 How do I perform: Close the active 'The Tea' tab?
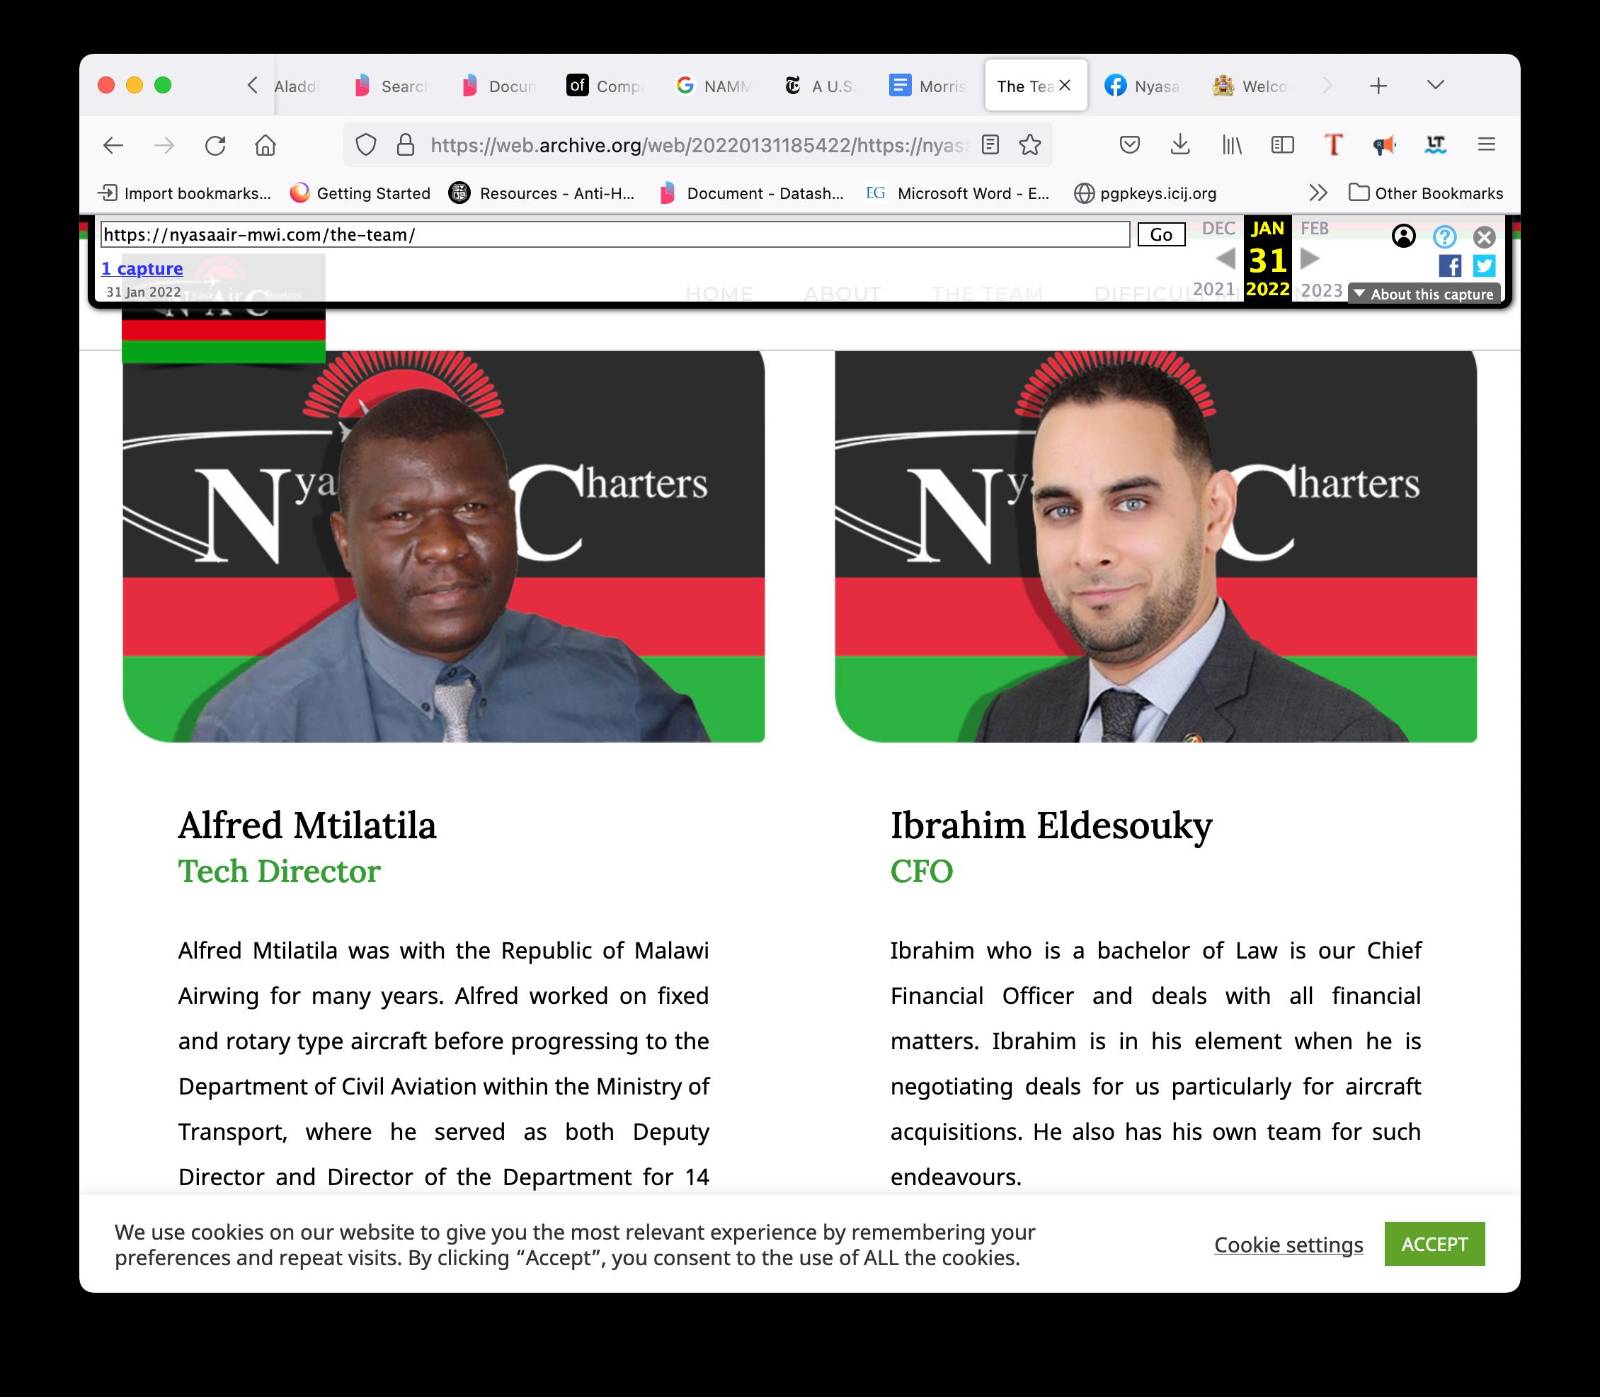[1065, 86]
